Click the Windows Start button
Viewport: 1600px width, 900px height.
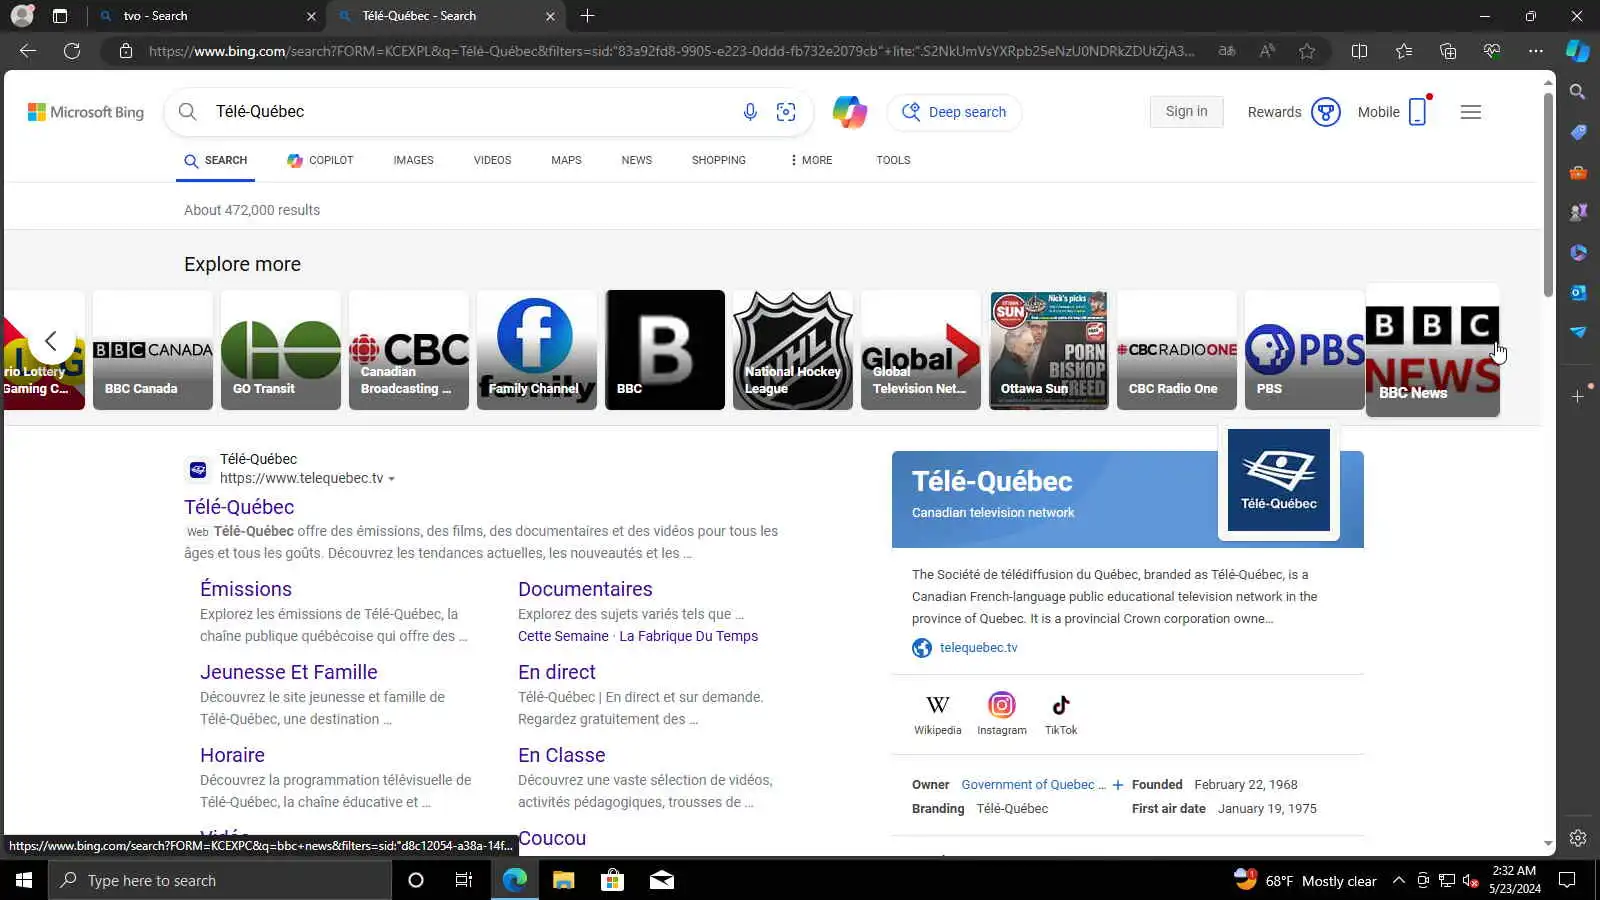(24, 880)
